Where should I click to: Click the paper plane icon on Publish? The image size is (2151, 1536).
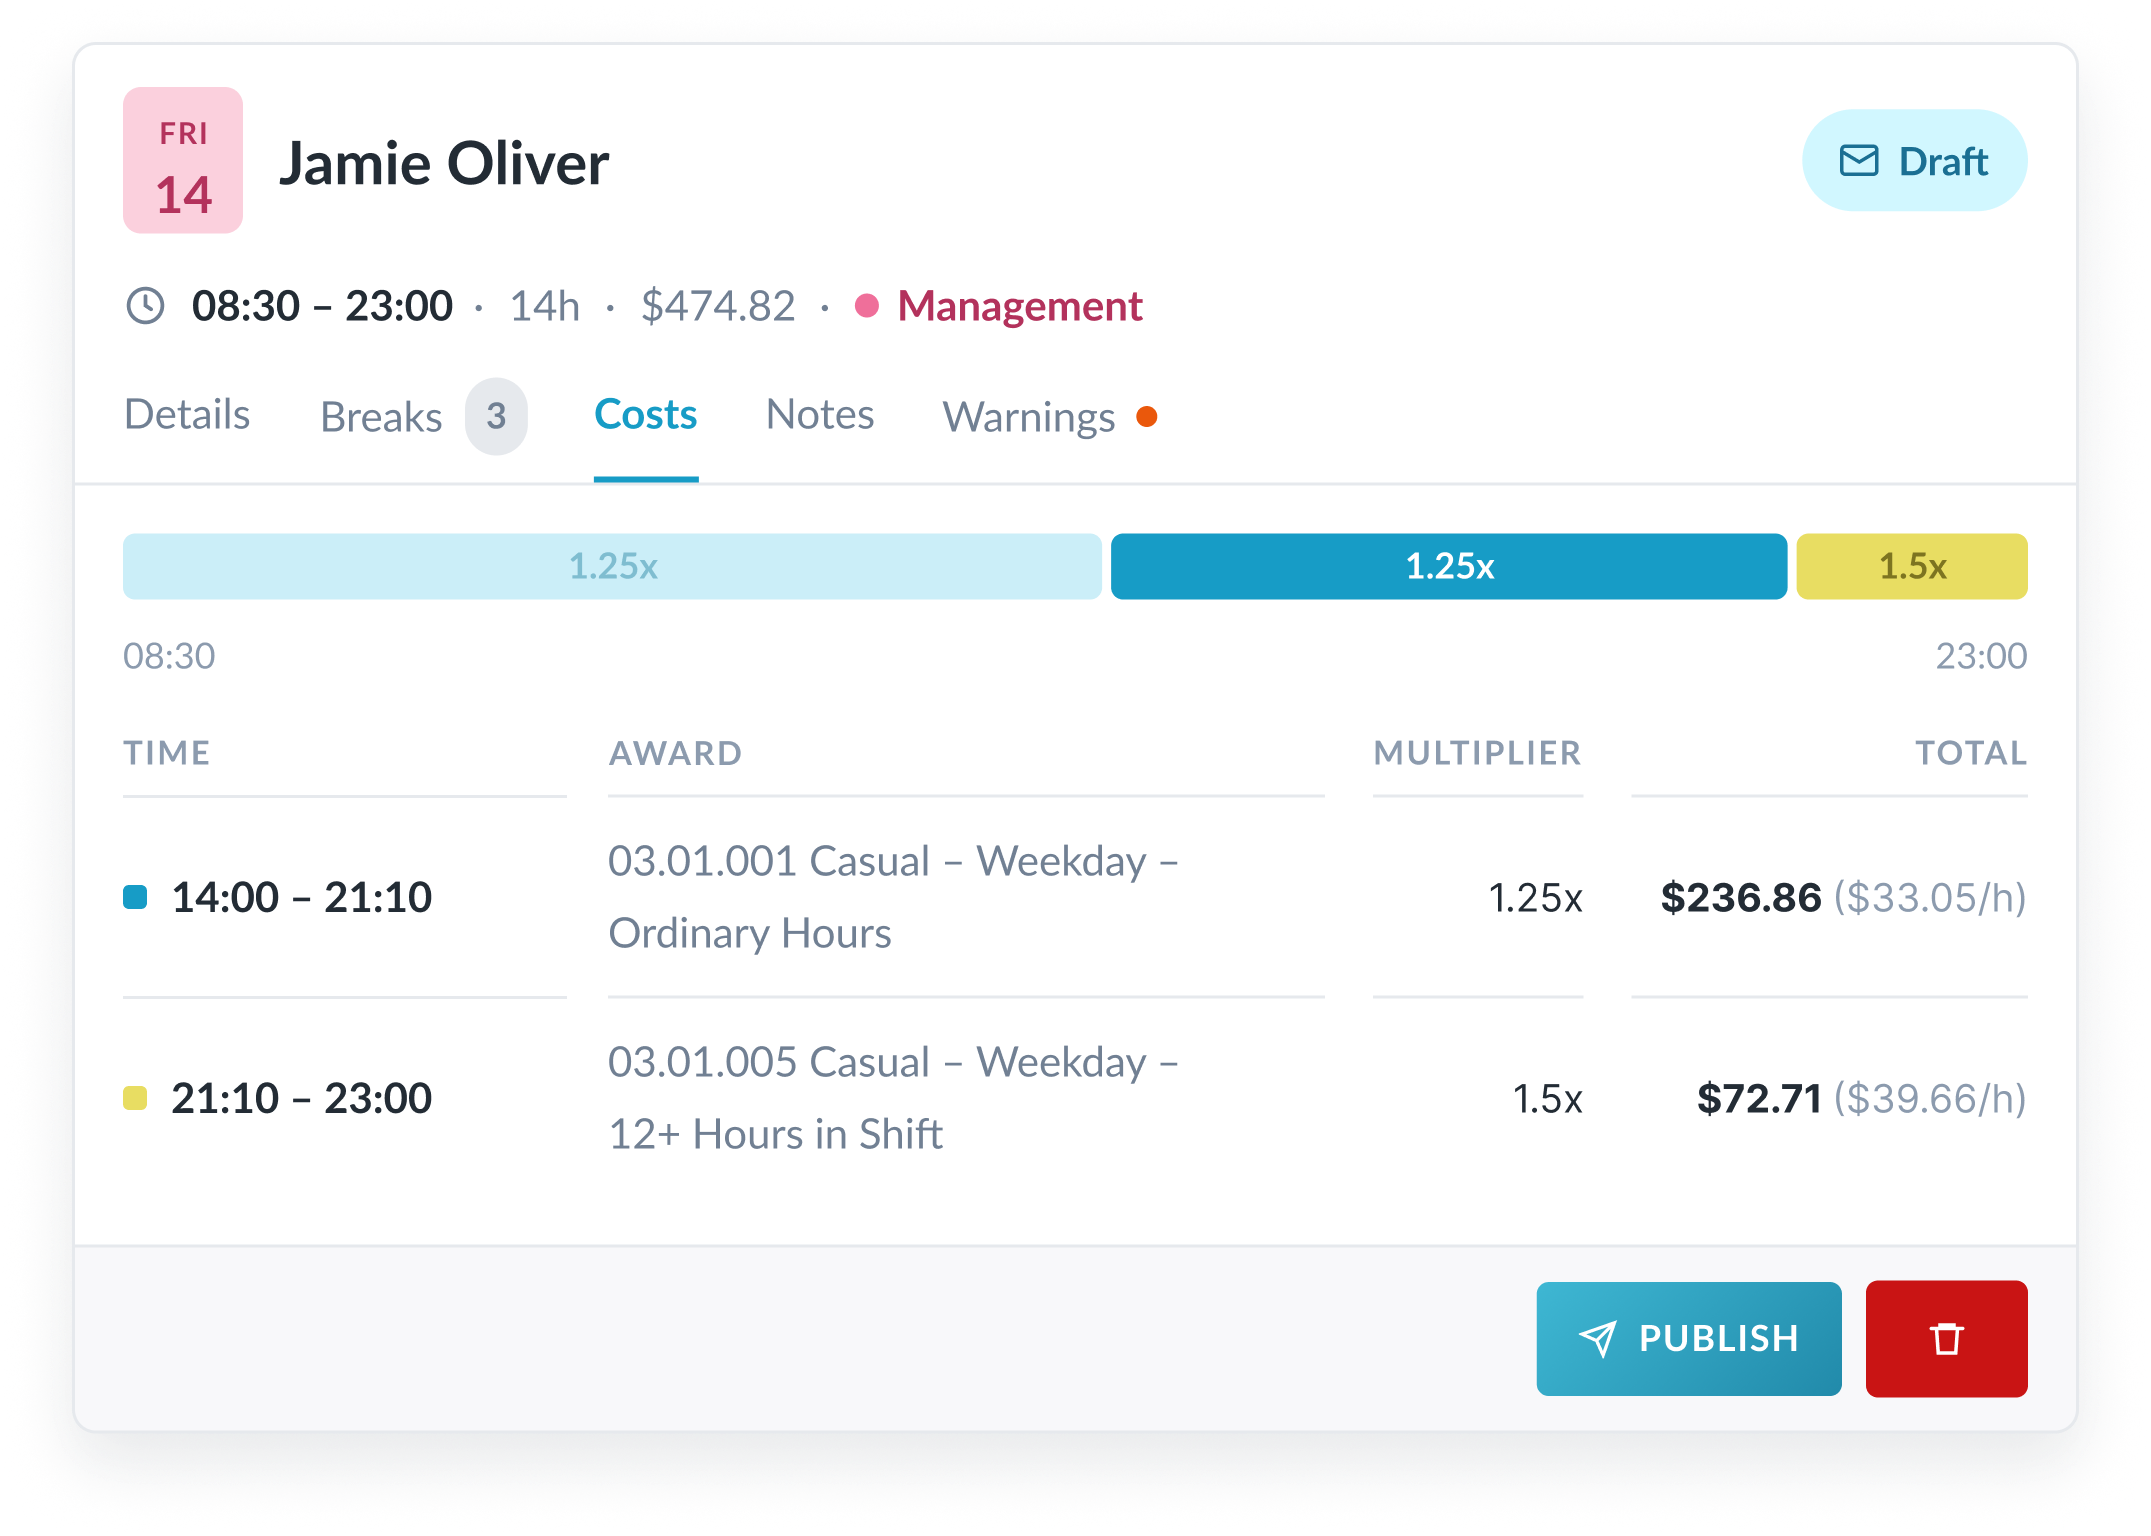click(1597, 1338)
